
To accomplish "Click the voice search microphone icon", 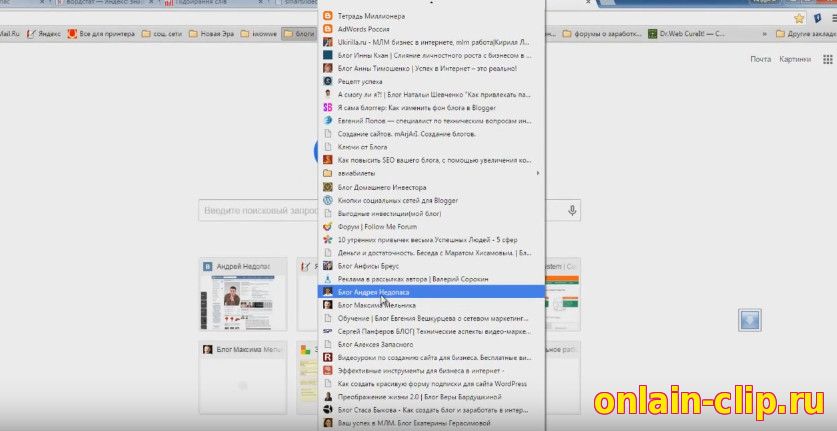I will coord(572,210).
